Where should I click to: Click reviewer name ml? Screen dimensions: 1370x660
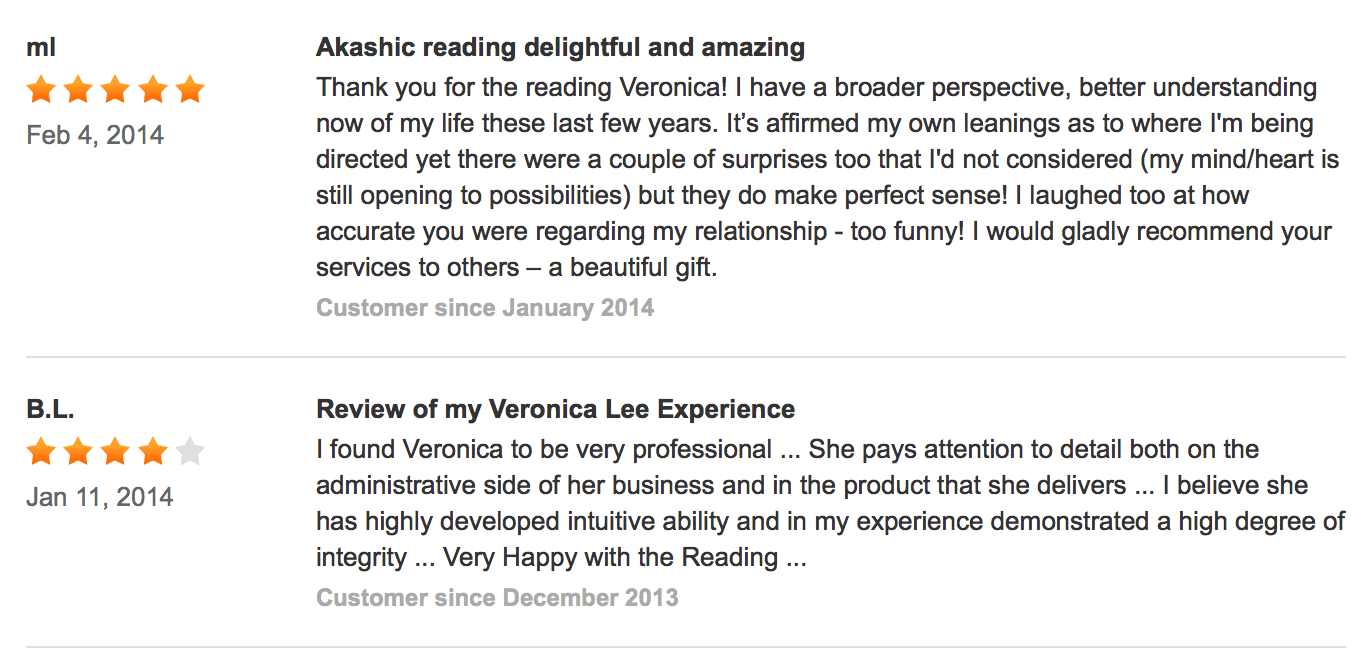(x=41, y=47)
